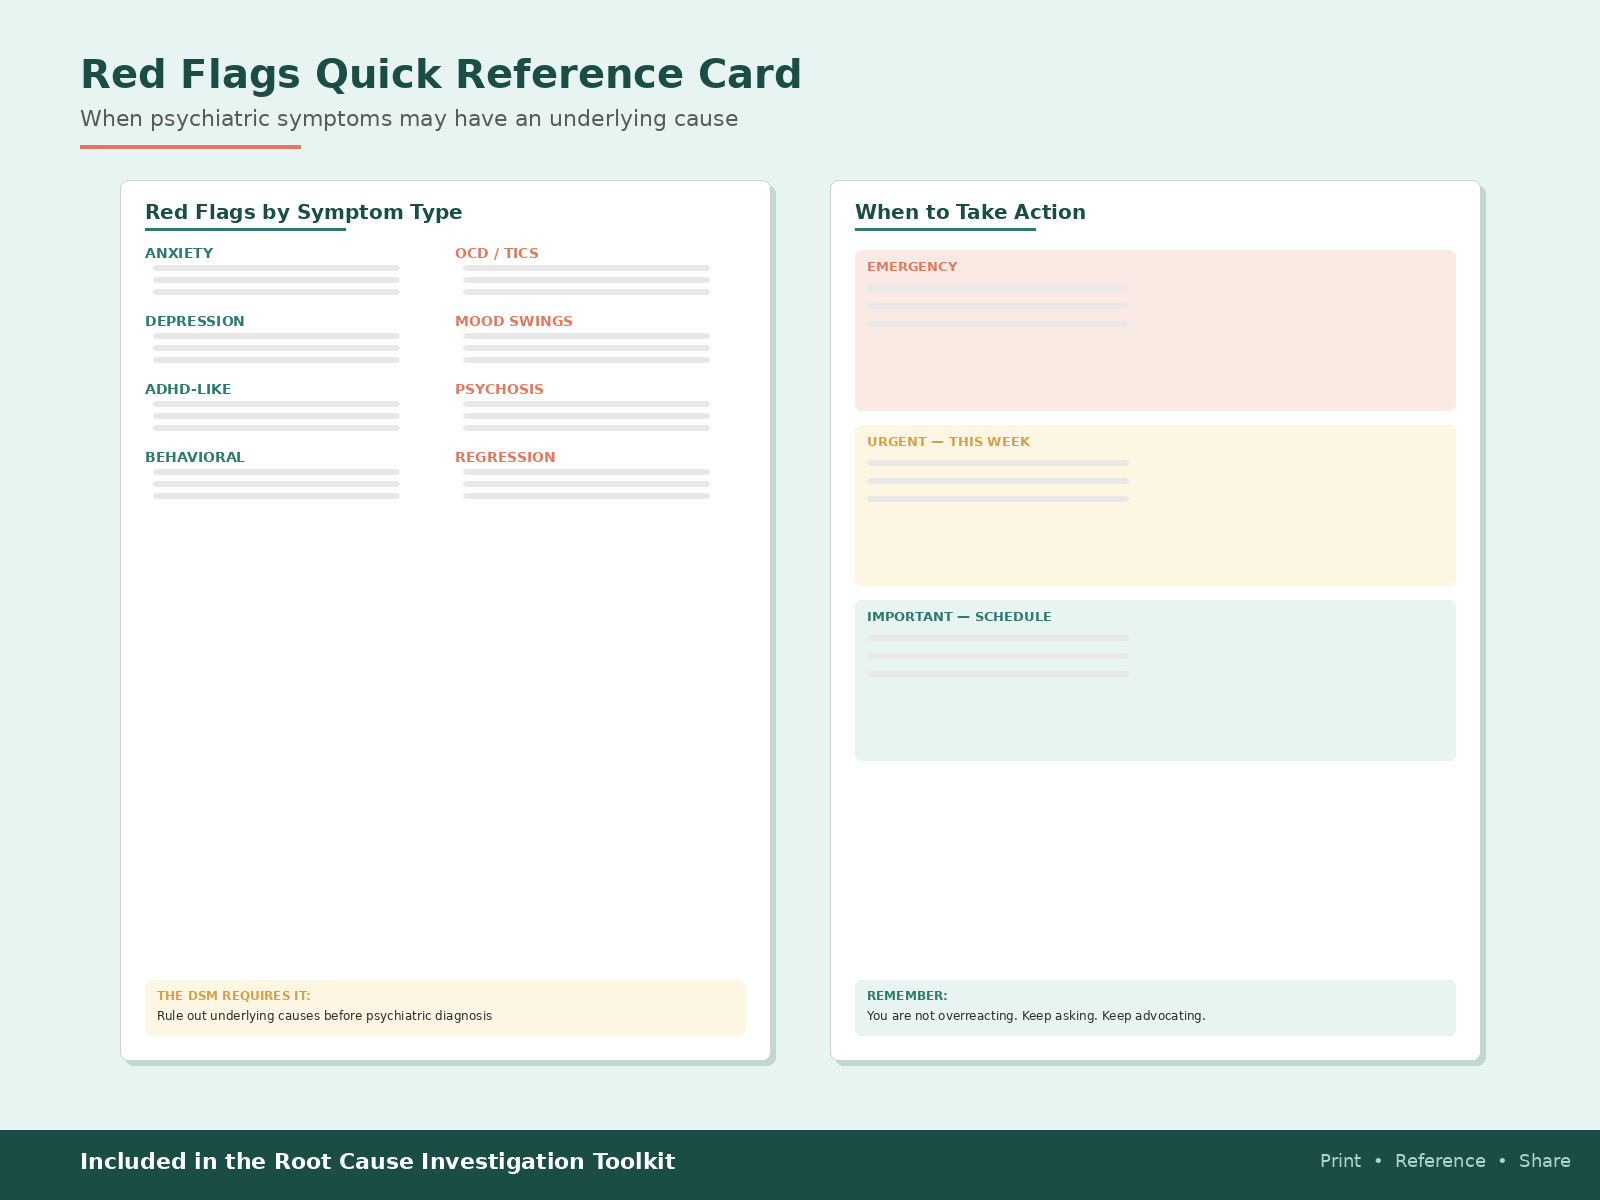Open the EMERGENCY action panel
The height and width of the screenshot is (1200, 1600).
[x=1155, y=330]
